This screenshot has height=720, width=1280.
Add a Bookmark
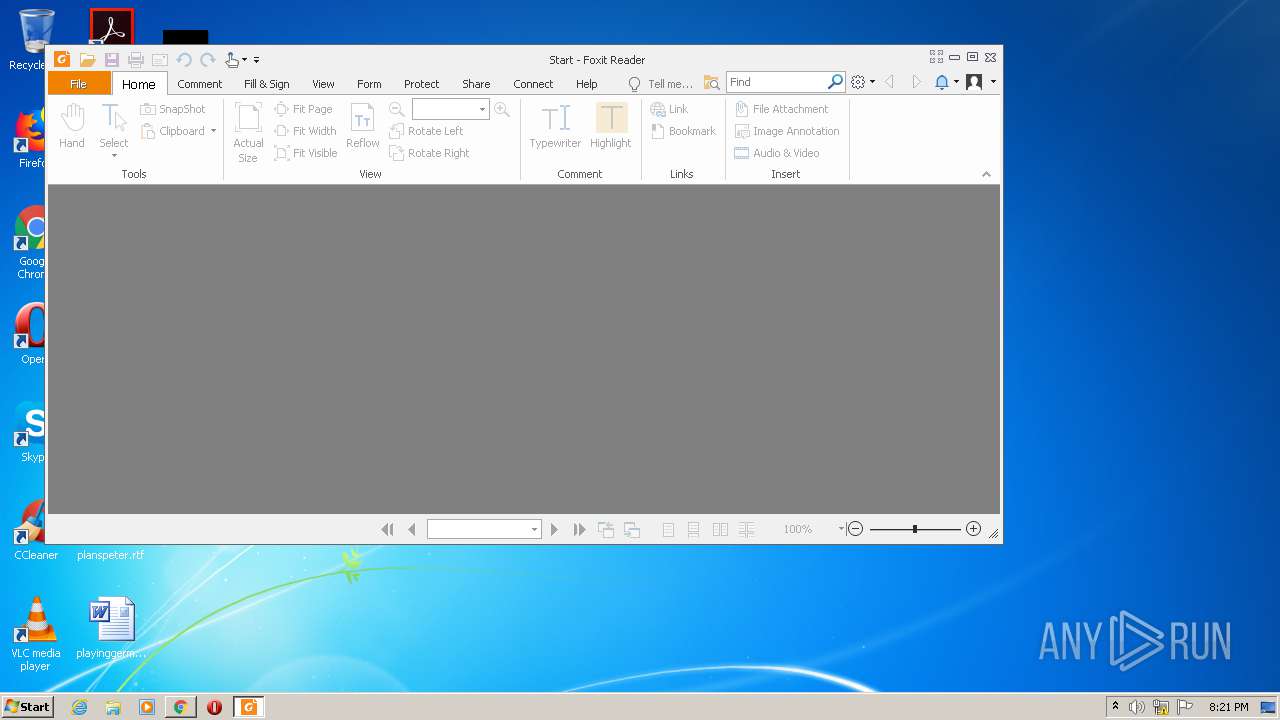(683, 131)
